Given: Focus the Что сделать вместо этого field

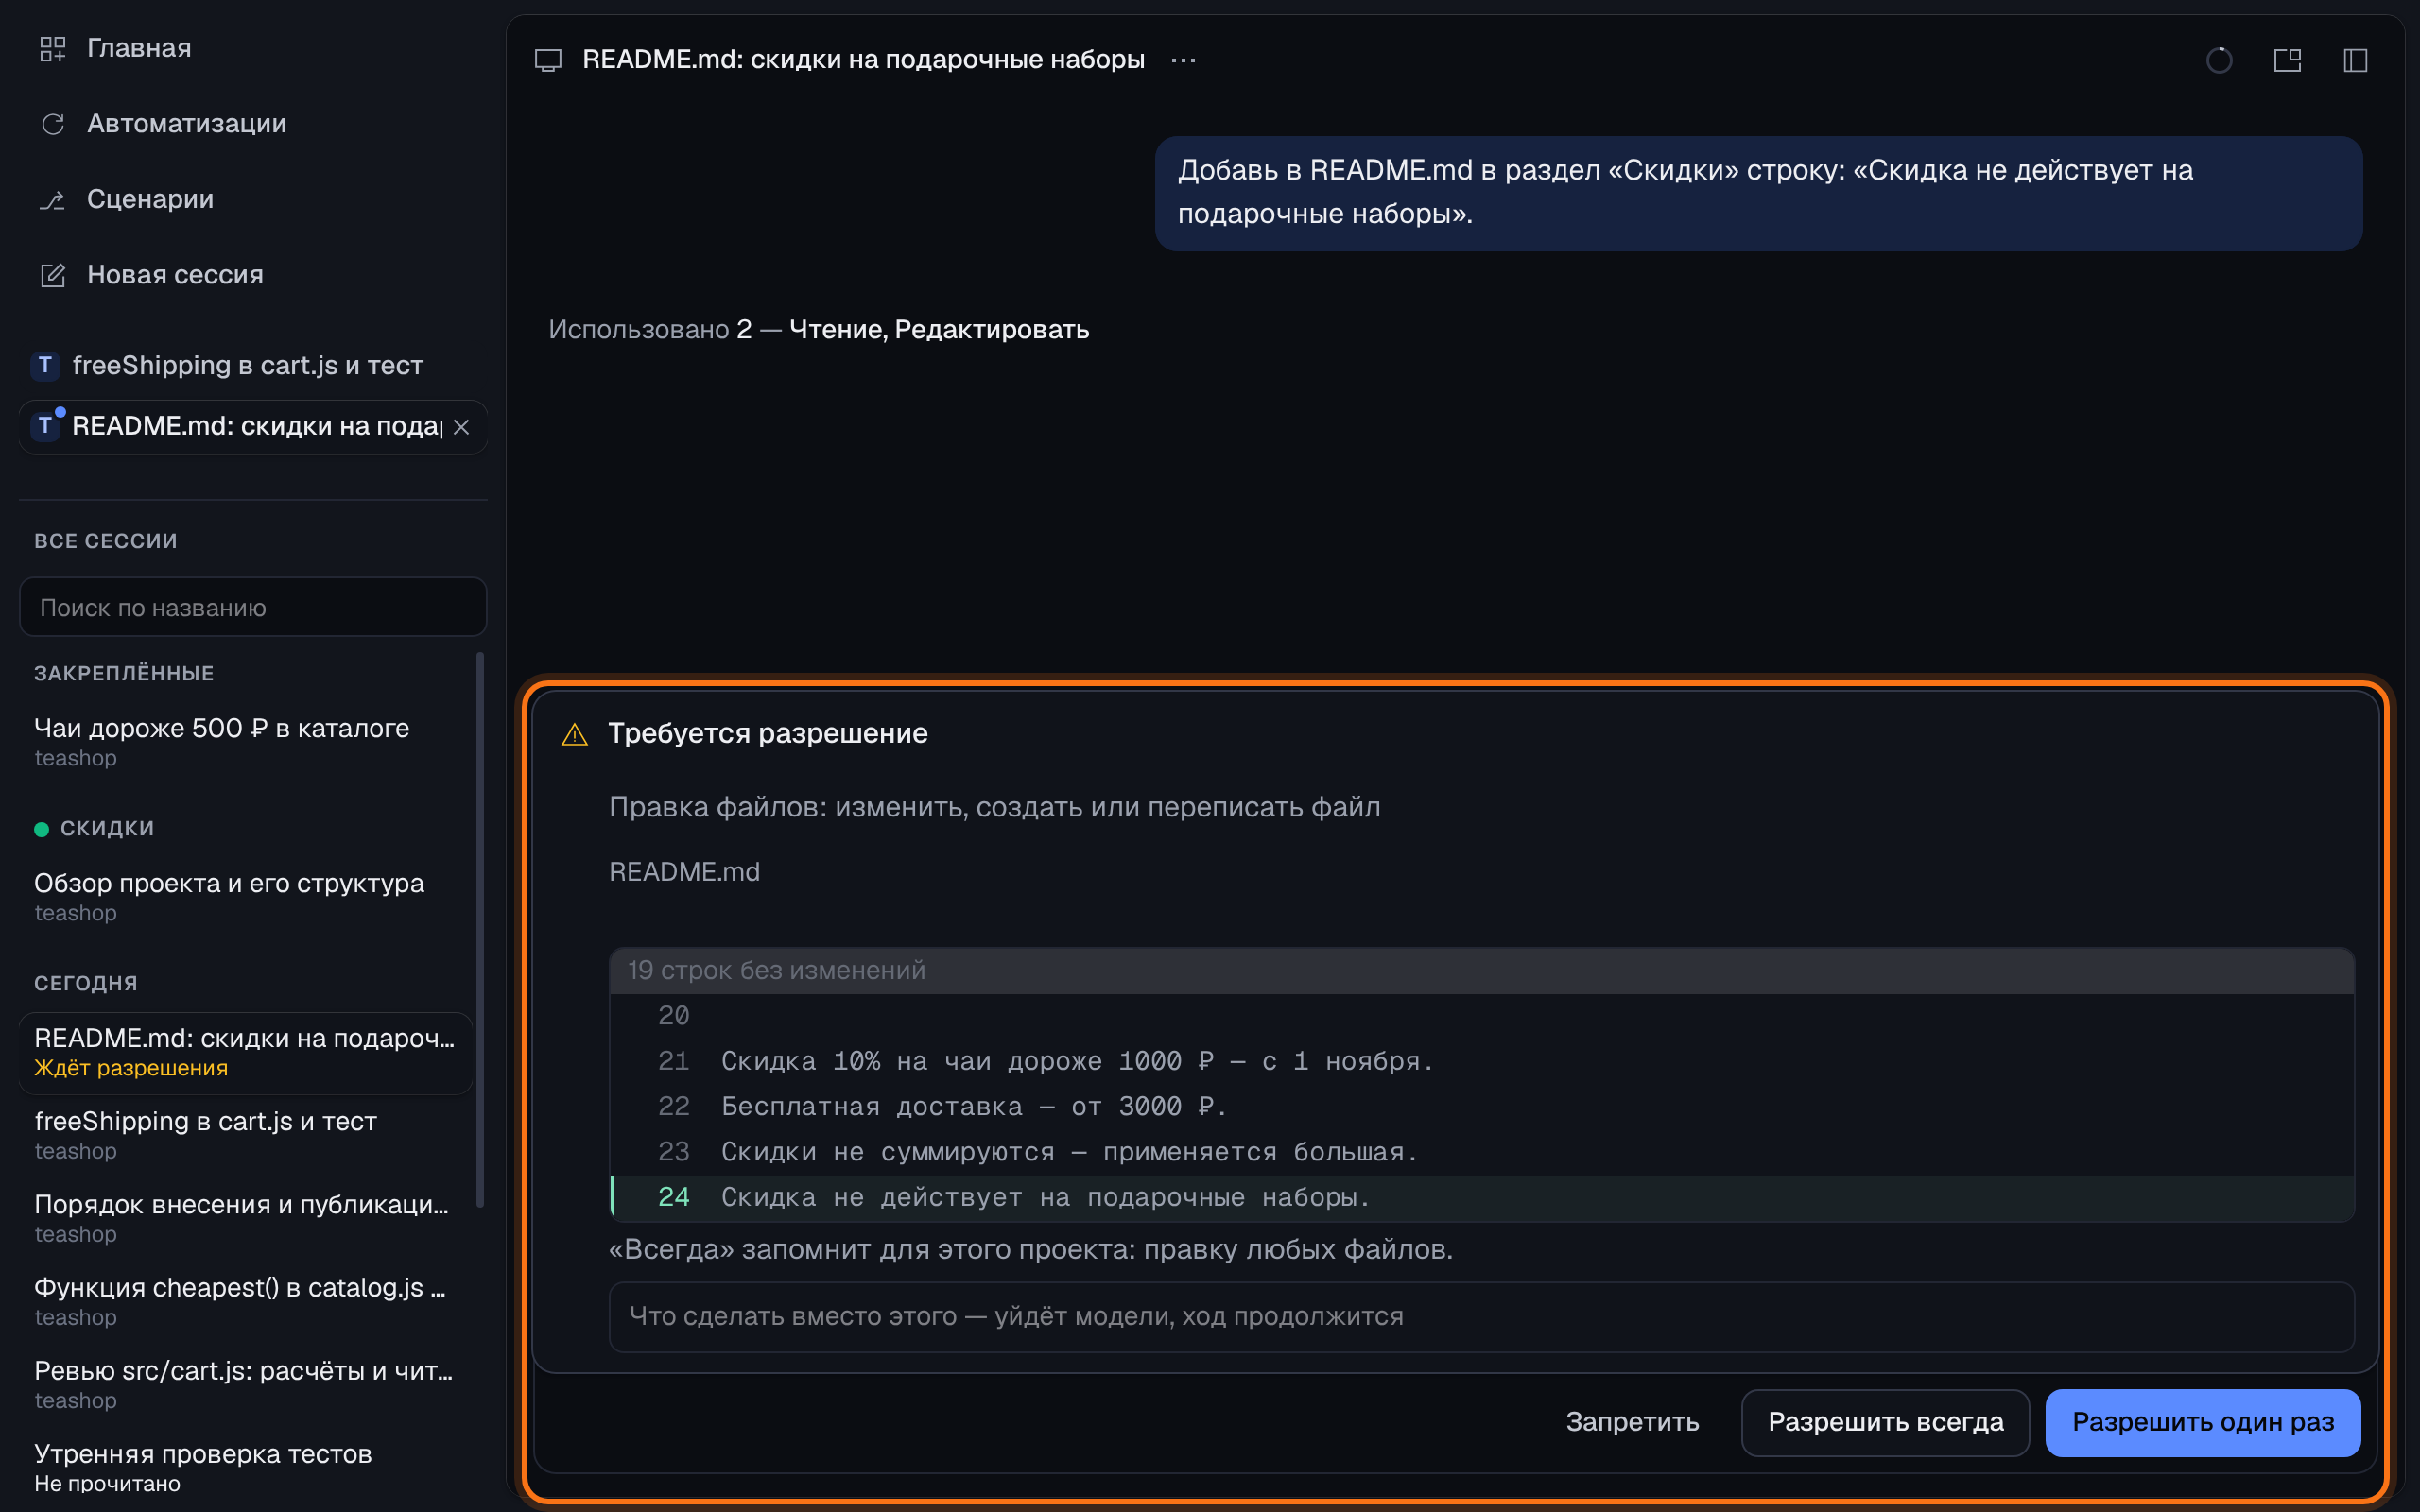Looking at the screenshot, I should [x=1481, y=1317].
